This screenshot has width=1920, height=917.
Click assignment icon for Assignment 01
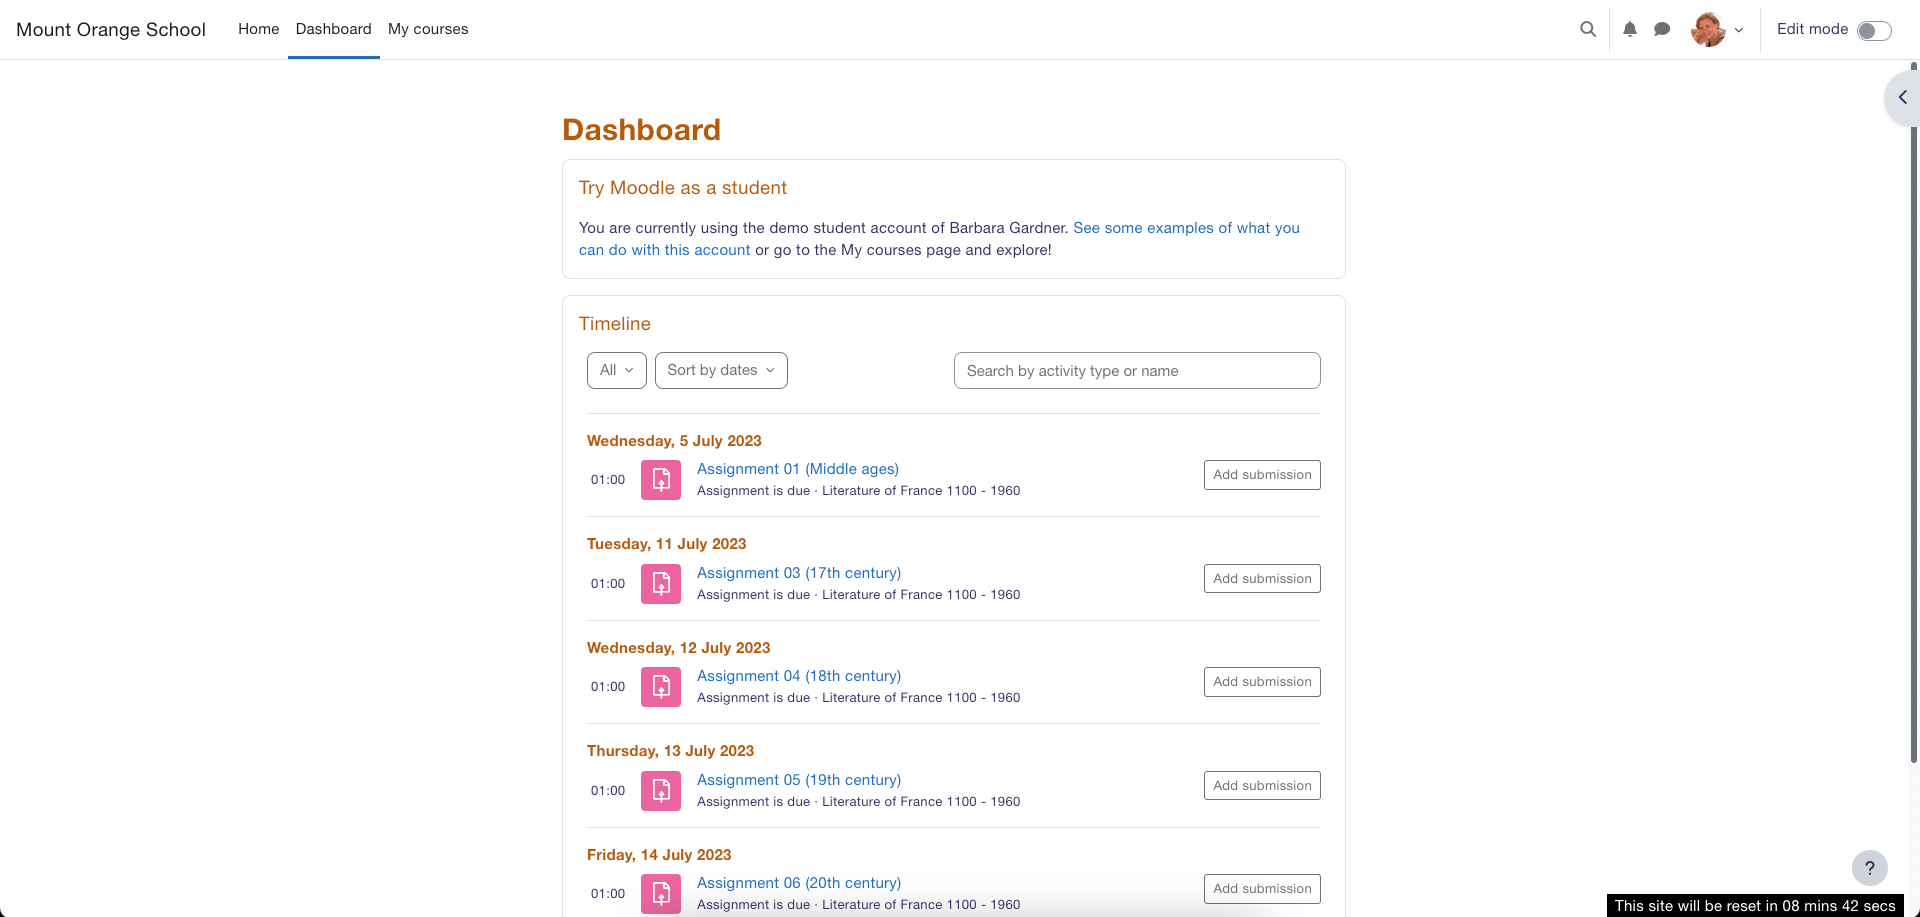(661, 480)
